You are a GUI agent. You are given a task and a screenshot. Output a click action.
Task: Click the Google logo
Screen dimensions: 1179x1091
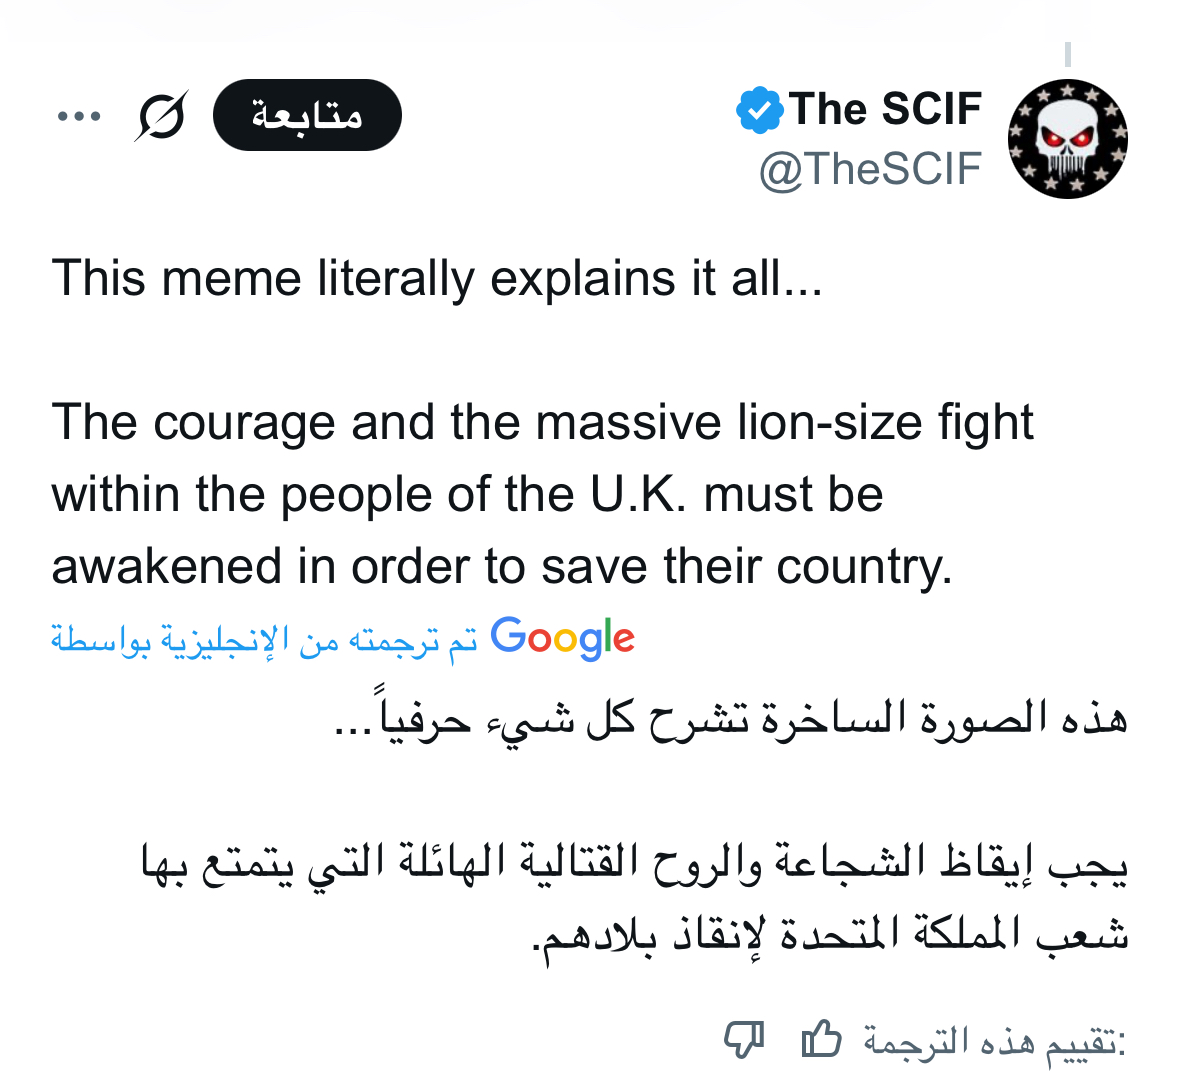coord(562,638)
